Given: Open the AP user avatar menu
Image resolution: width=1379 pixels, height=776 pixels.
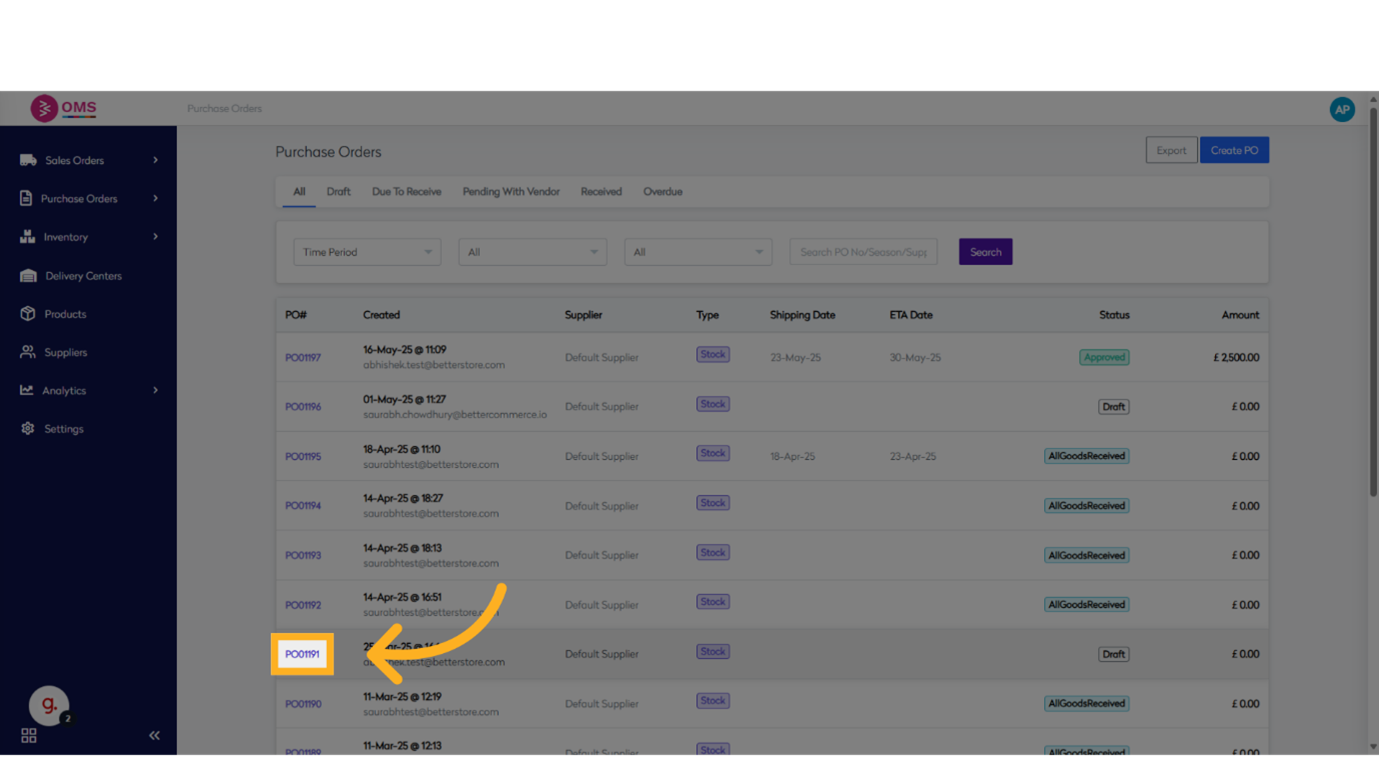Looking at the screenshot, I should (1342, 110).
